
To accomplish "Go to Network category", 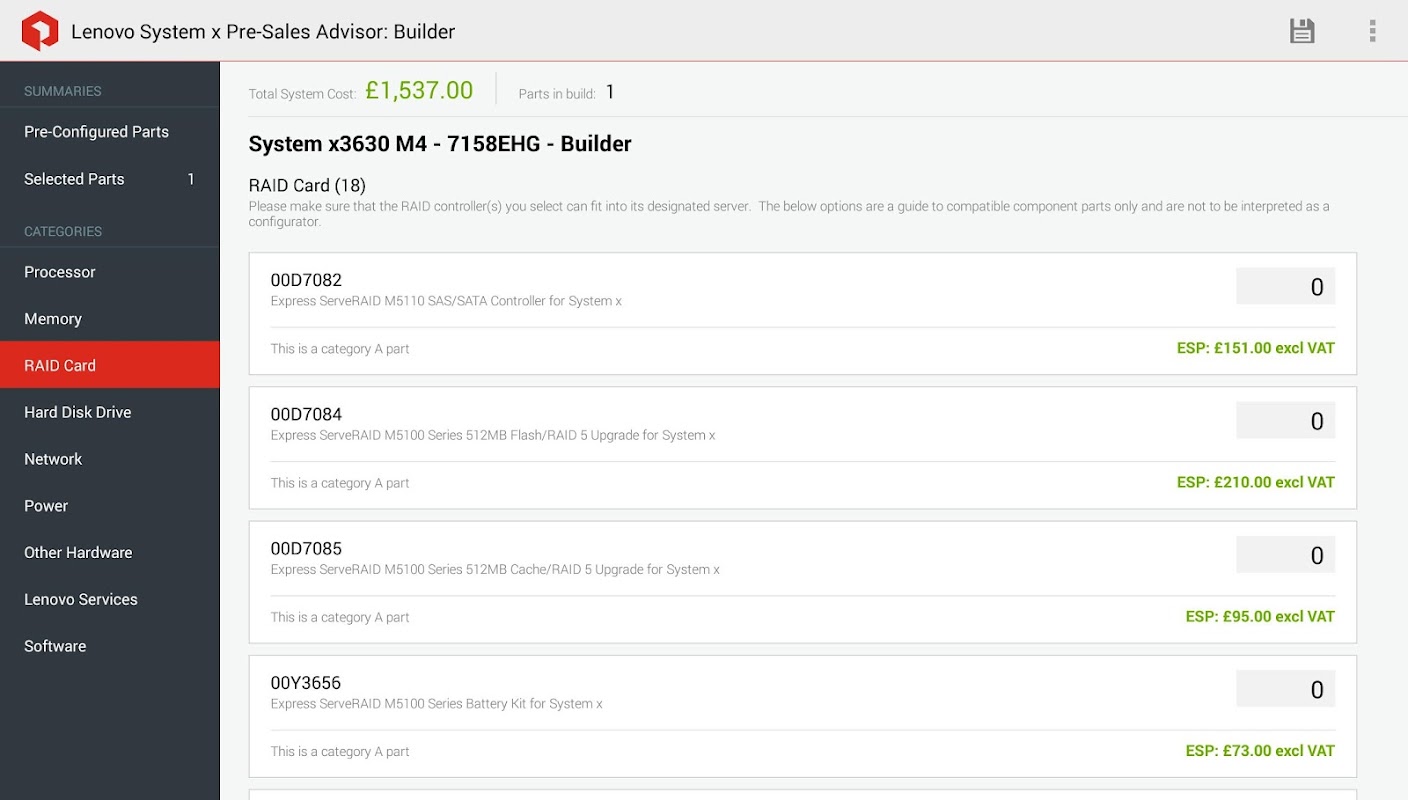I will 110,459.
